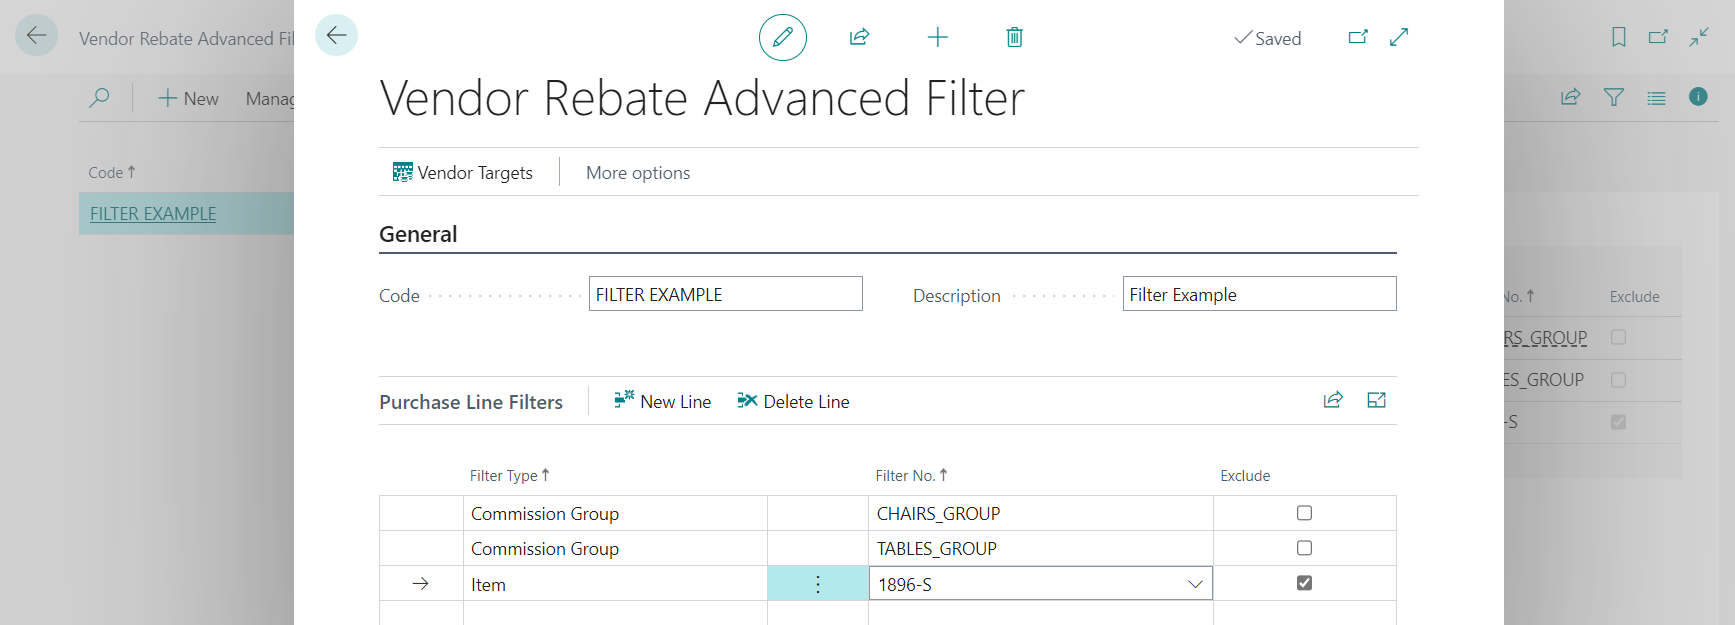The image size is (1735, 625).
Task: Toggle first Exclude checkbox in background FactBox
Action: [x=1618, y=338]
